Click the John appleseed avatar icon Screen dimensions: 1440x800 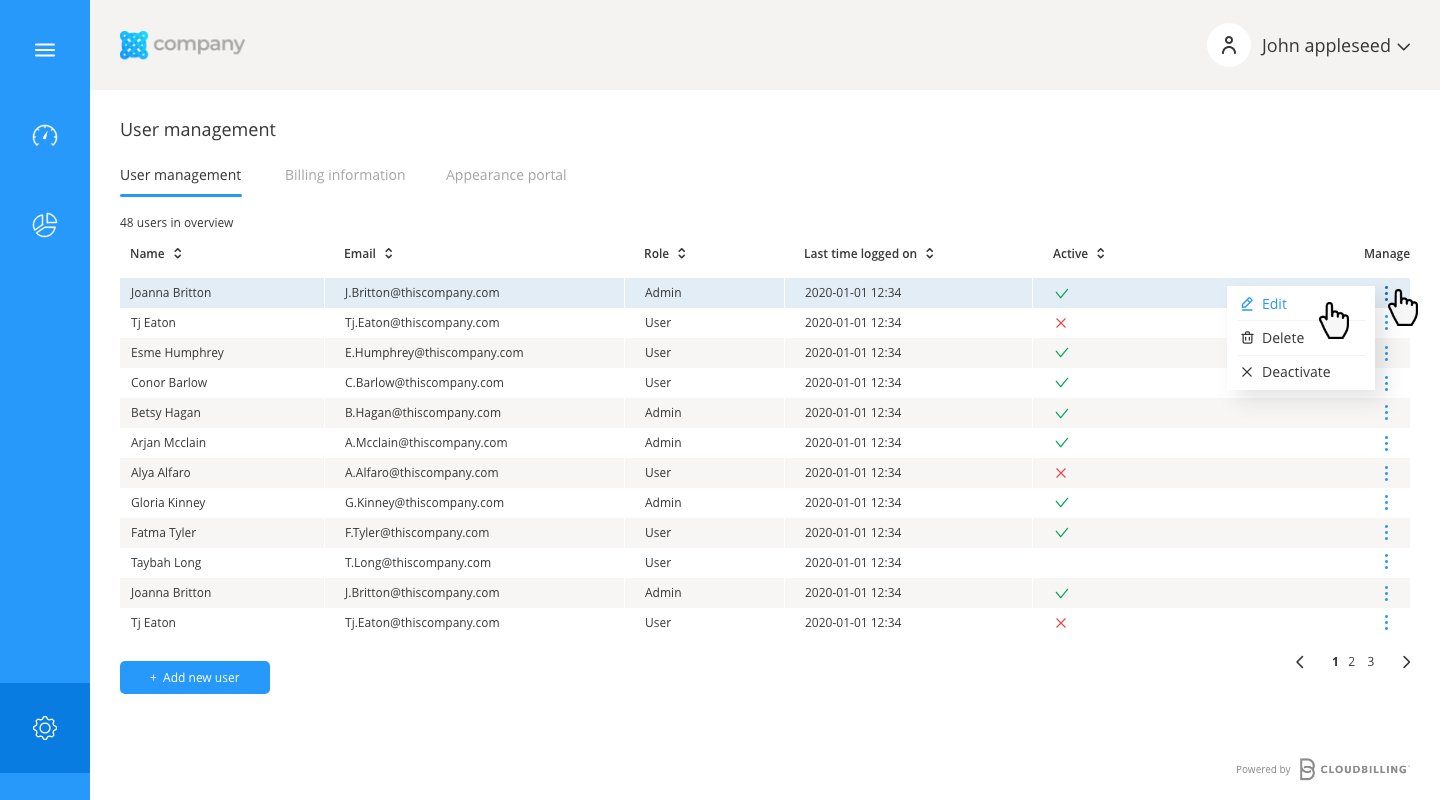[1229, 45]
